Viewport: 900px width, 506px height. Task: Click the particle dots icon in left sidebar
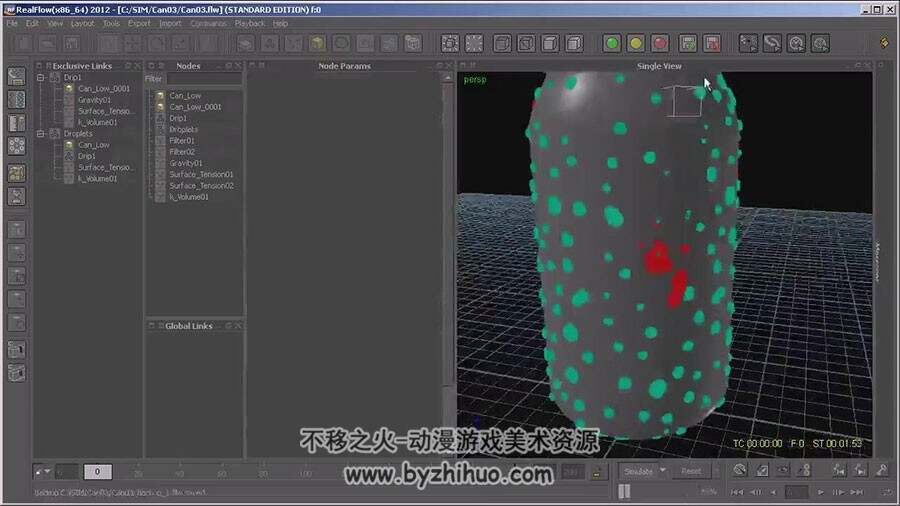(17, 146)
